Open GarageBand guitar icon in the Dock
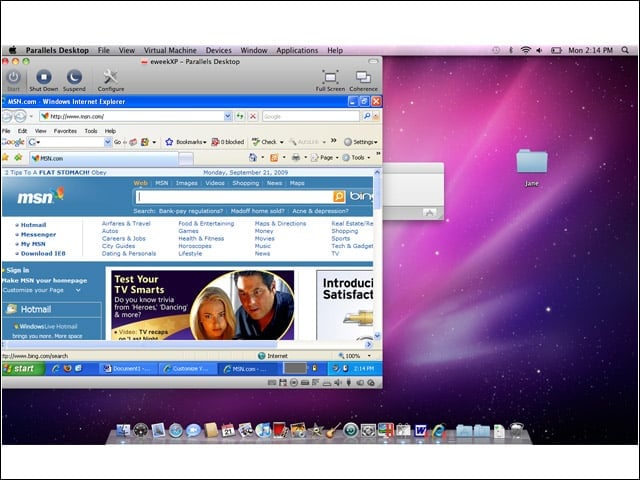640x480 pixels. 333,431
